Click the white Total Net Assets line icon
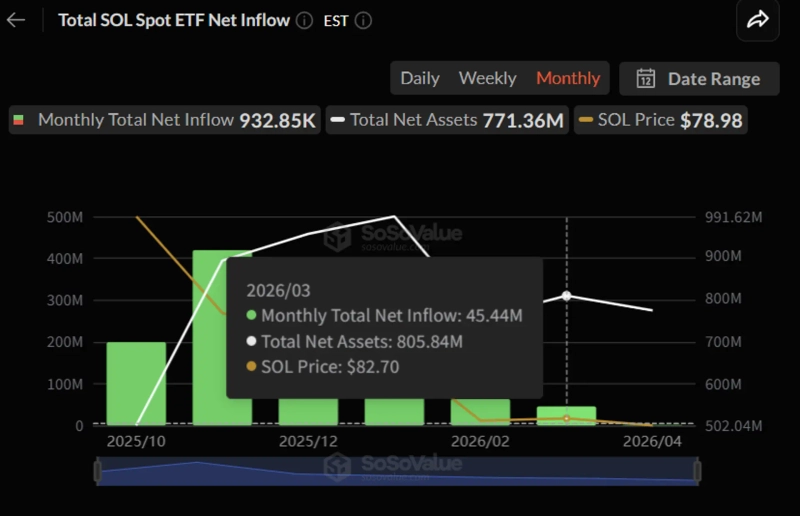The width and height of the screenshot is (800, 516). tap(338, 121)
